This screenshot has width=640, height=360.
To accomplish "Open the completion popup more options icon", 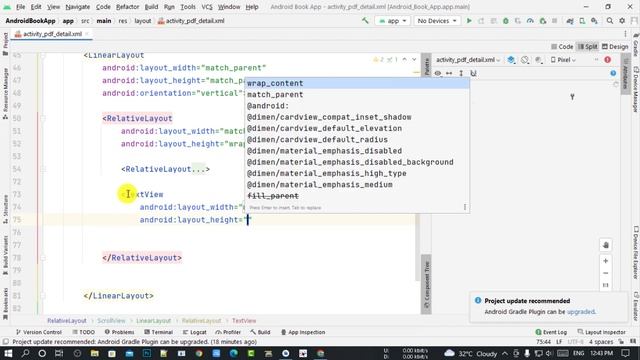I will click(x=464, y=207).
